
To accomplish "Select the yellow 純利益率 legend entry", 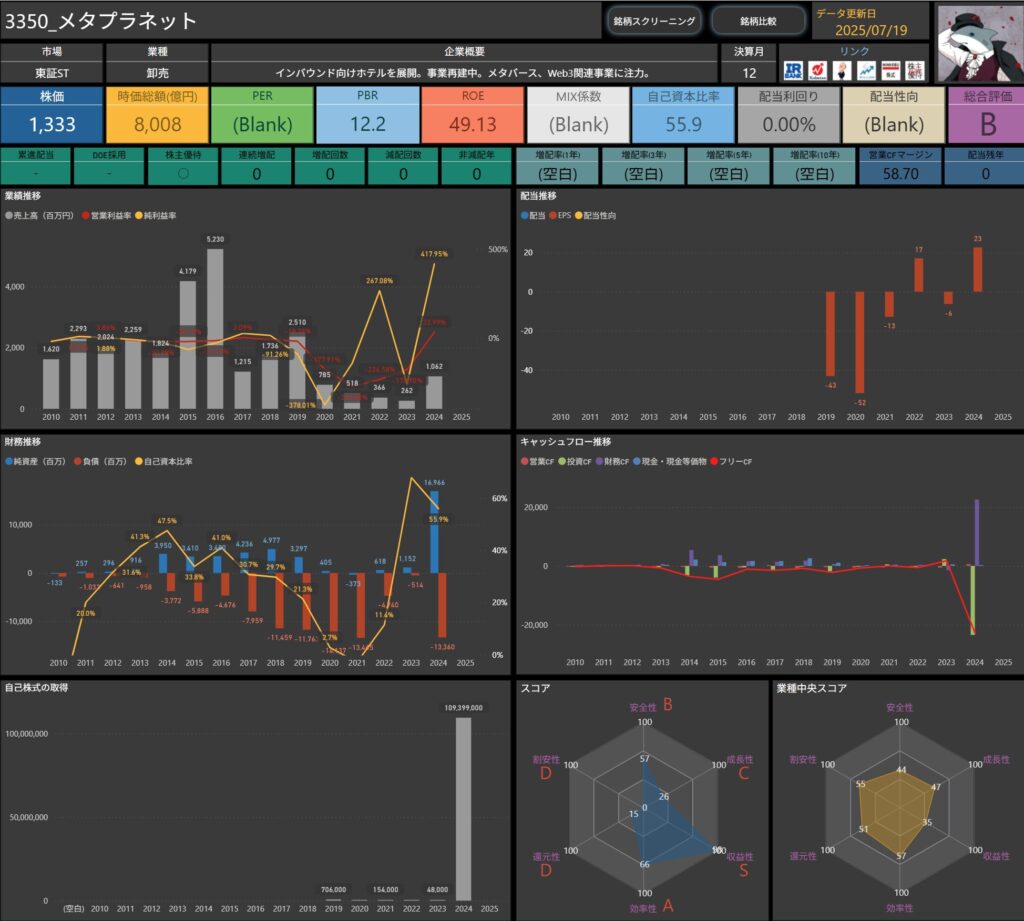I will (155, 216).
